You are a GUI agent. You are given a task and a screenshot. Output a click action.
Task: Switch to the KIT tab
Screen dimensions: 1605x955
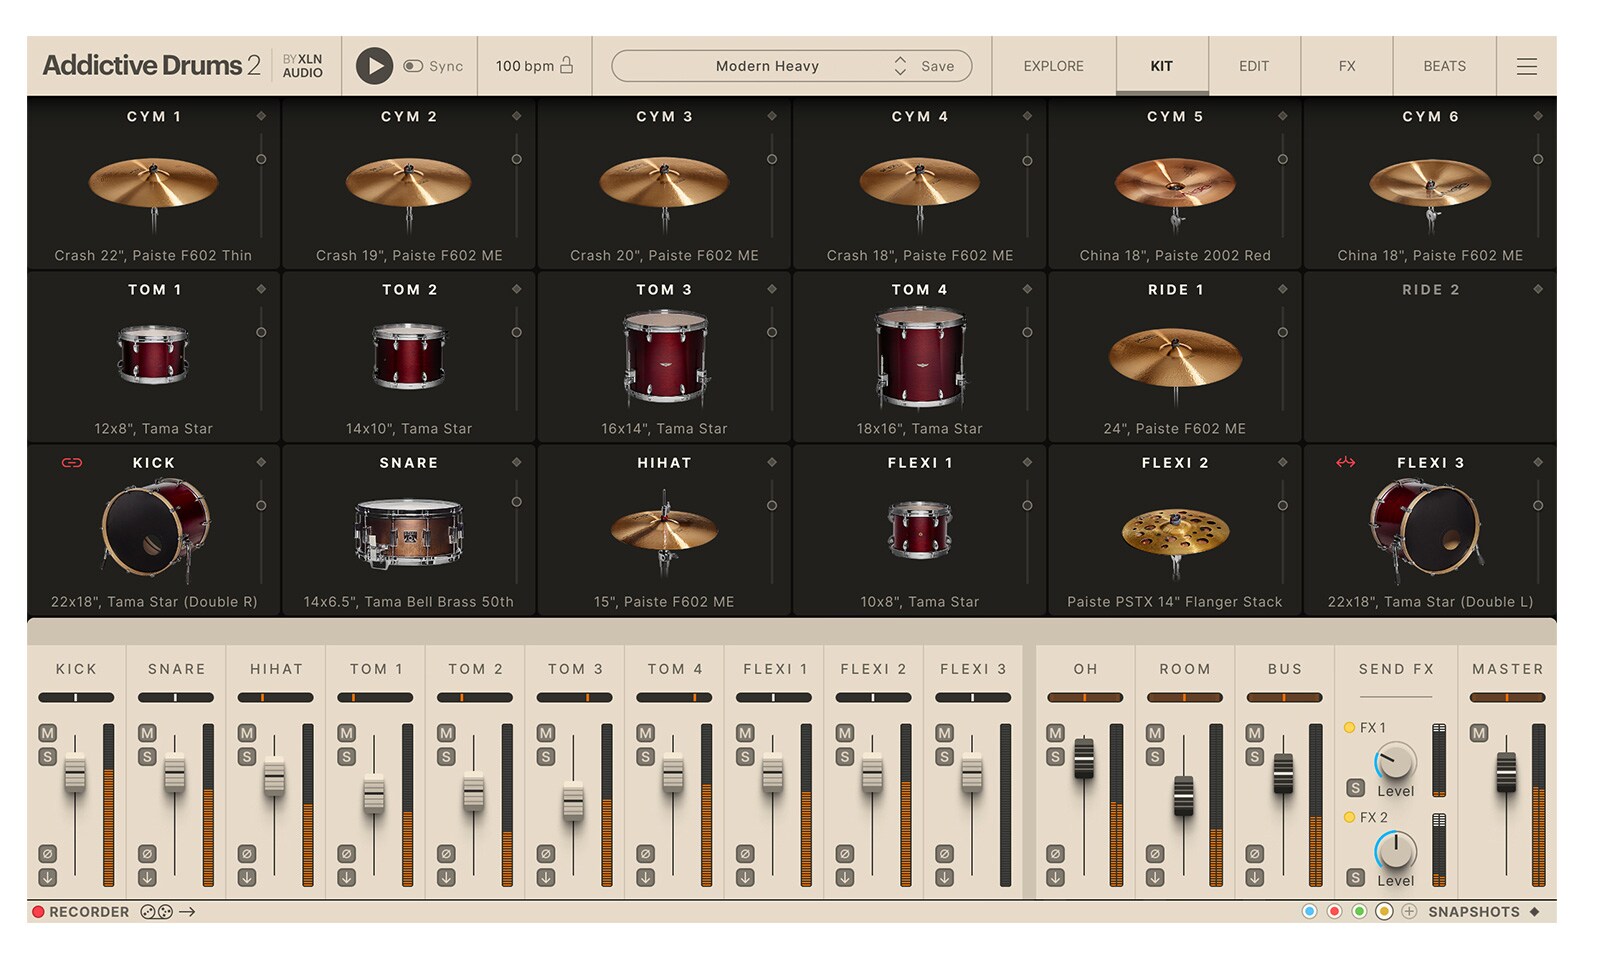click(x=1161, y=66)
